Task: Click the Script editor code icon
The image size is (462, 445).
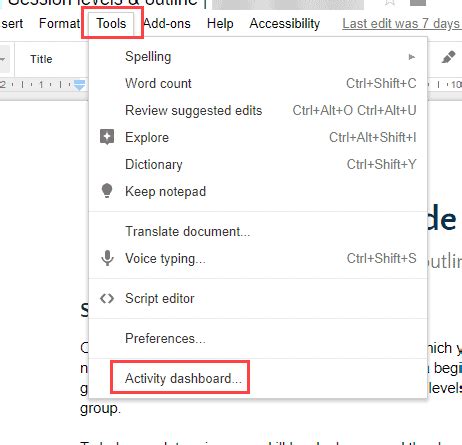Action: [107, 298]
